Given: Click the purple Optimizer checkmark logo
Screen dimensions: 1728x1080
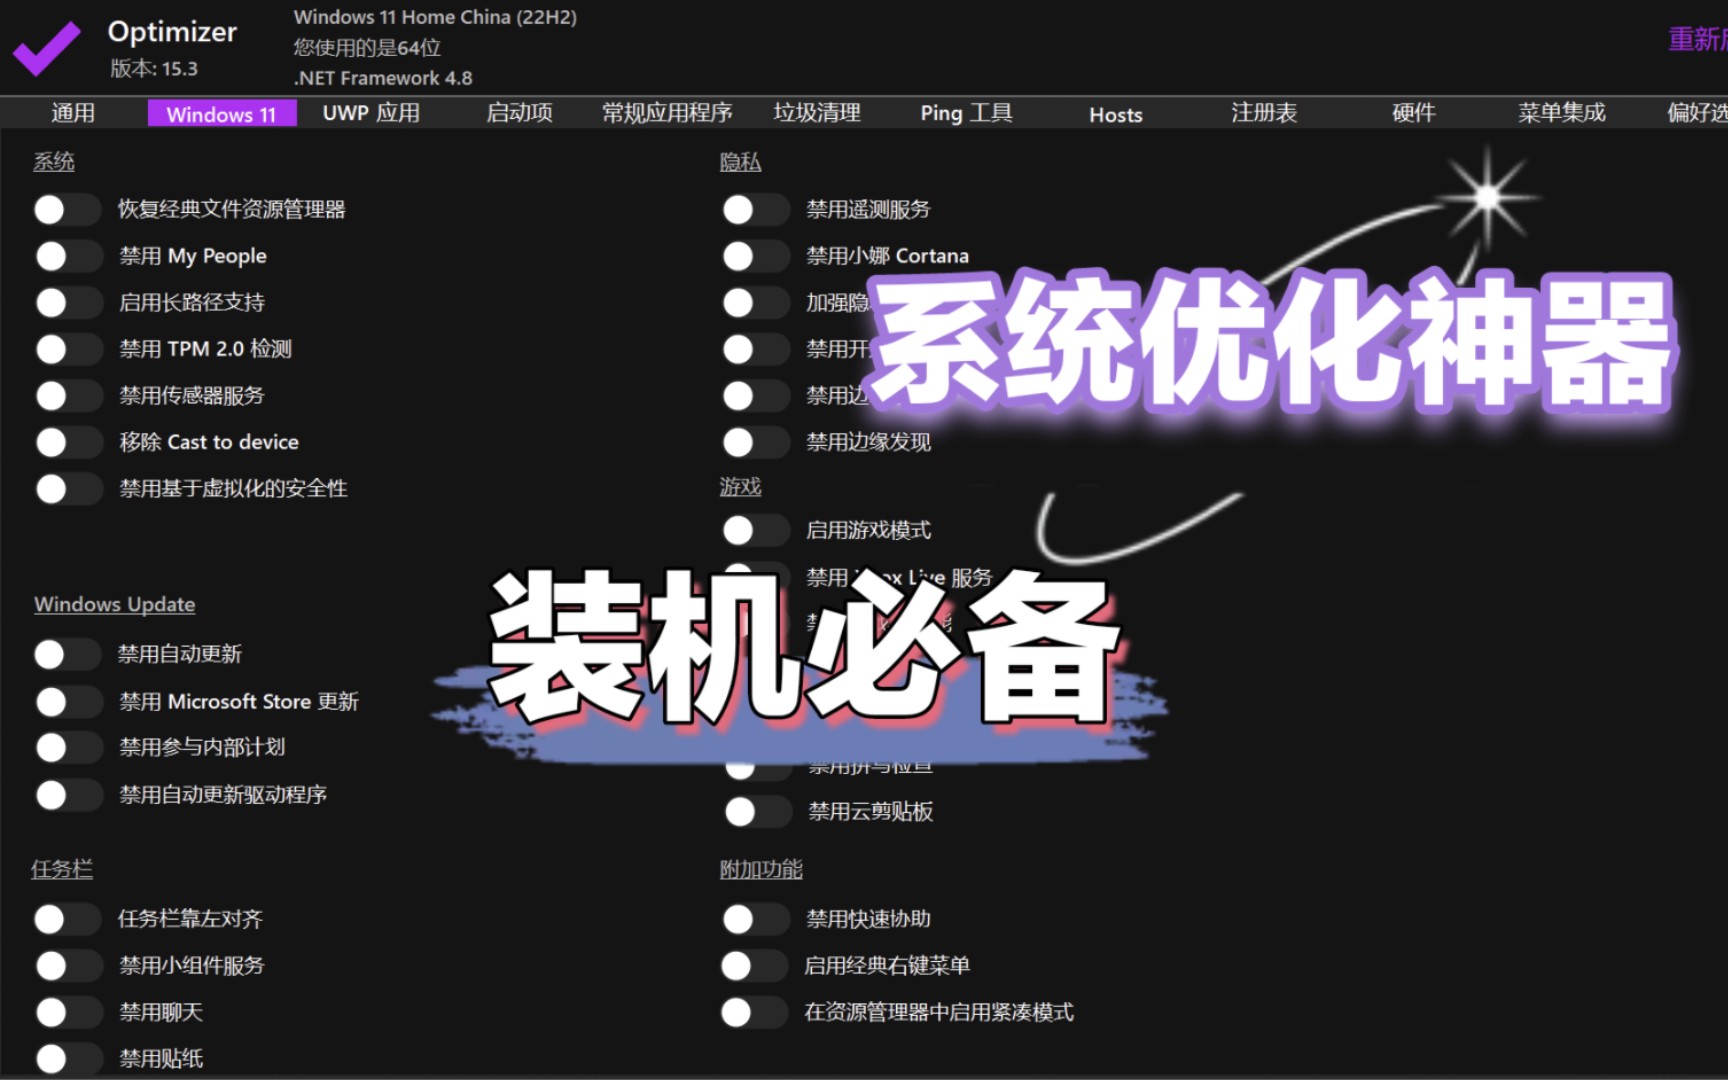Looking at the screenshot, I should pos(46,47).
